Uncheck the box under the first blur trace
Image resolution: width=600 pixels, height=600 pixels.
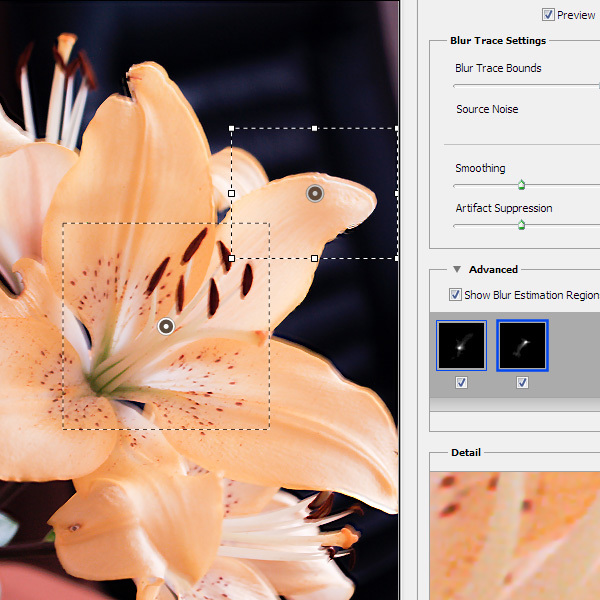tap(461, 382)
